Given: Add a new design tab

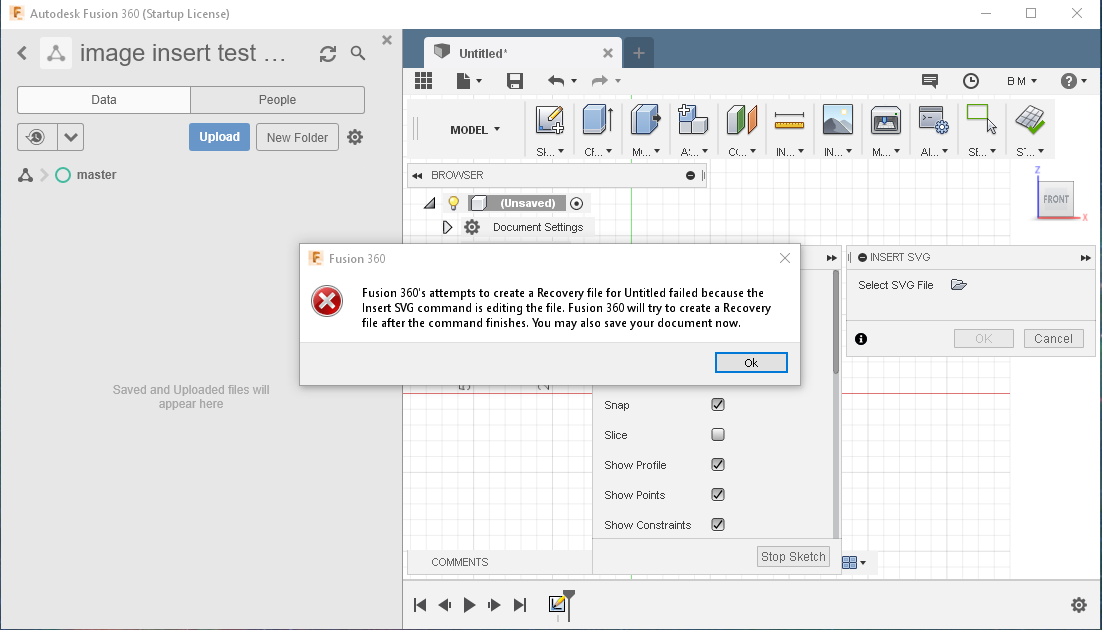Looking at the screenshot, I should (639, 53).
